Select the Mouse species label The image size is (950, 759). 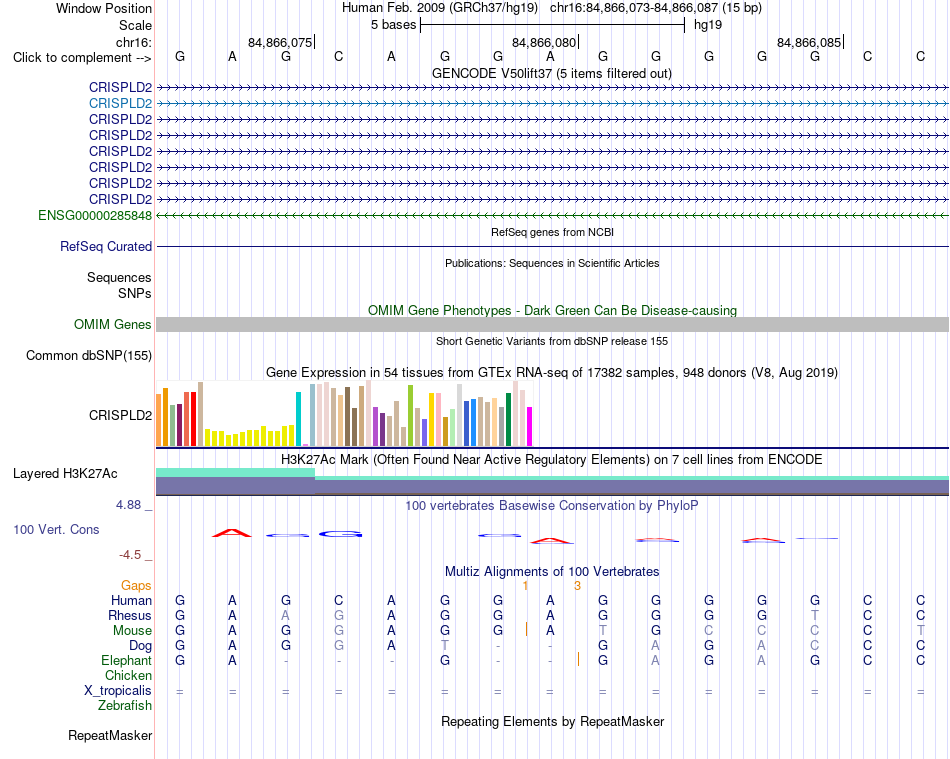coord(132,631)
